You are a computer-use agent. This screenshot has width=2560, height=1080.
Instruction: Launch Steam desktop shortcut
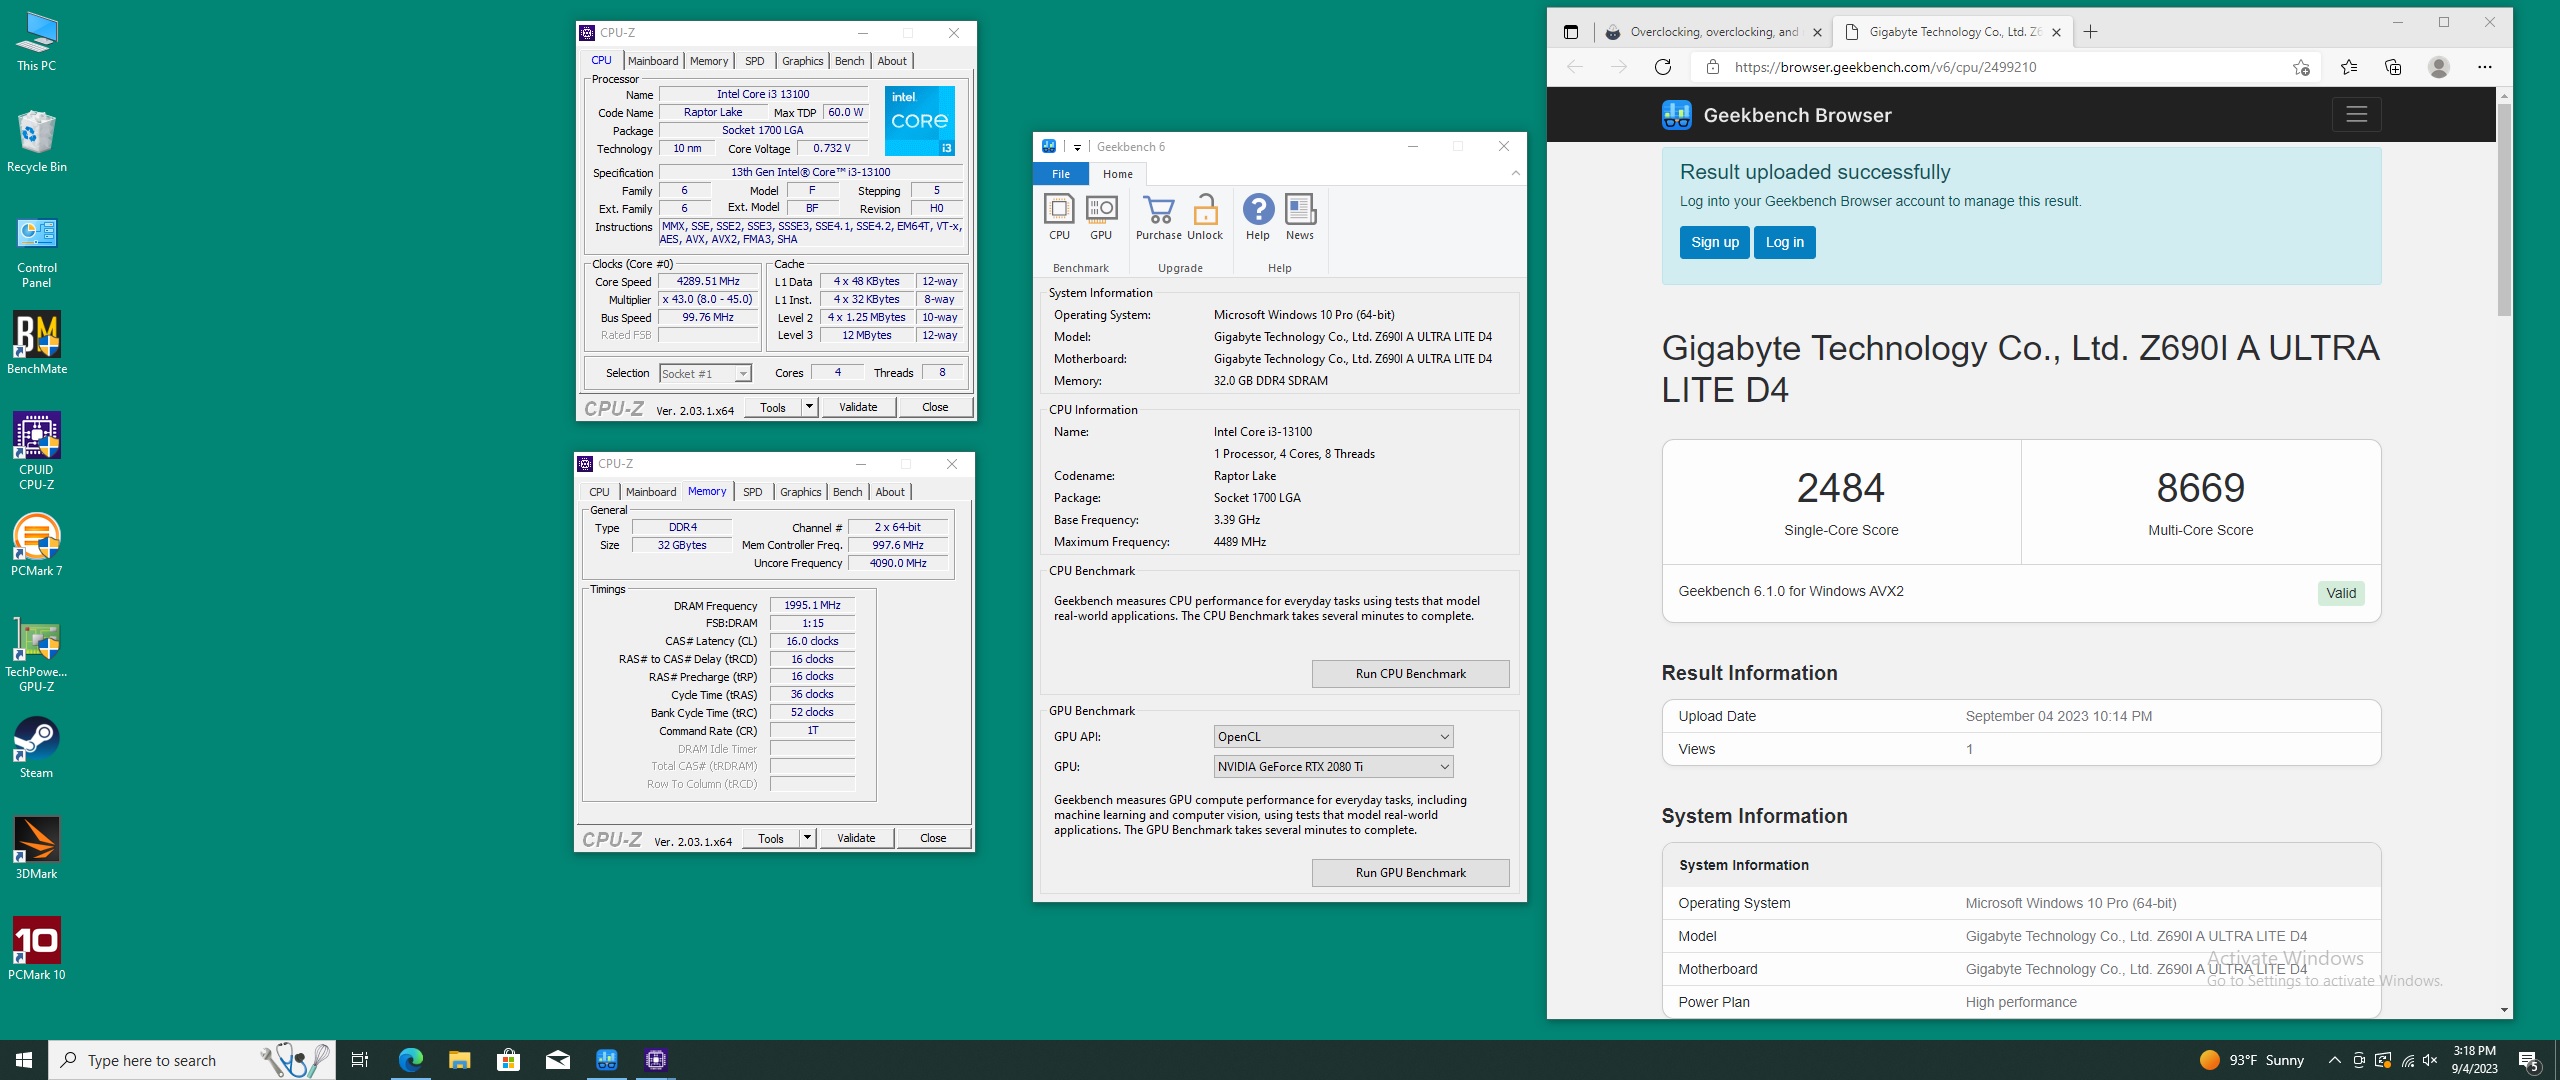[x=37, y=747]
